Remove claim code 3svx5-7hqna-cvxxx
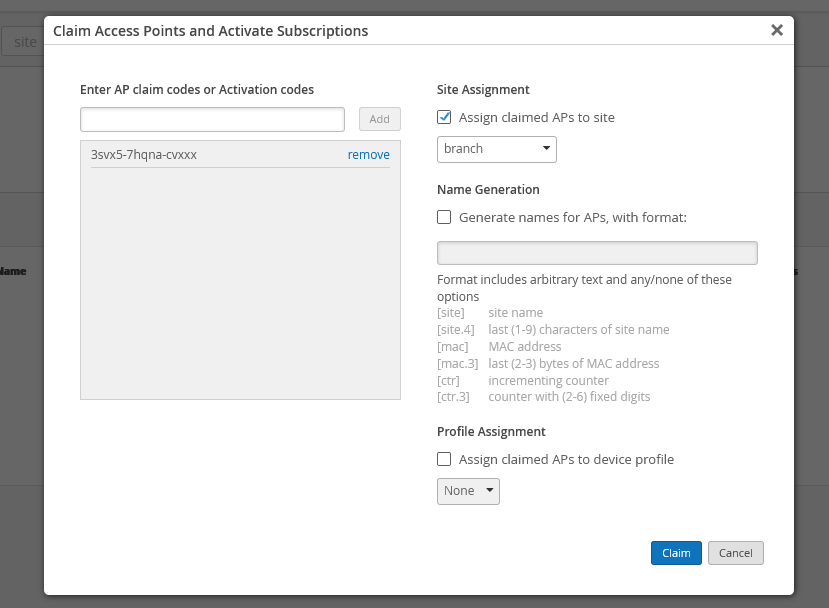 (369, 155)
